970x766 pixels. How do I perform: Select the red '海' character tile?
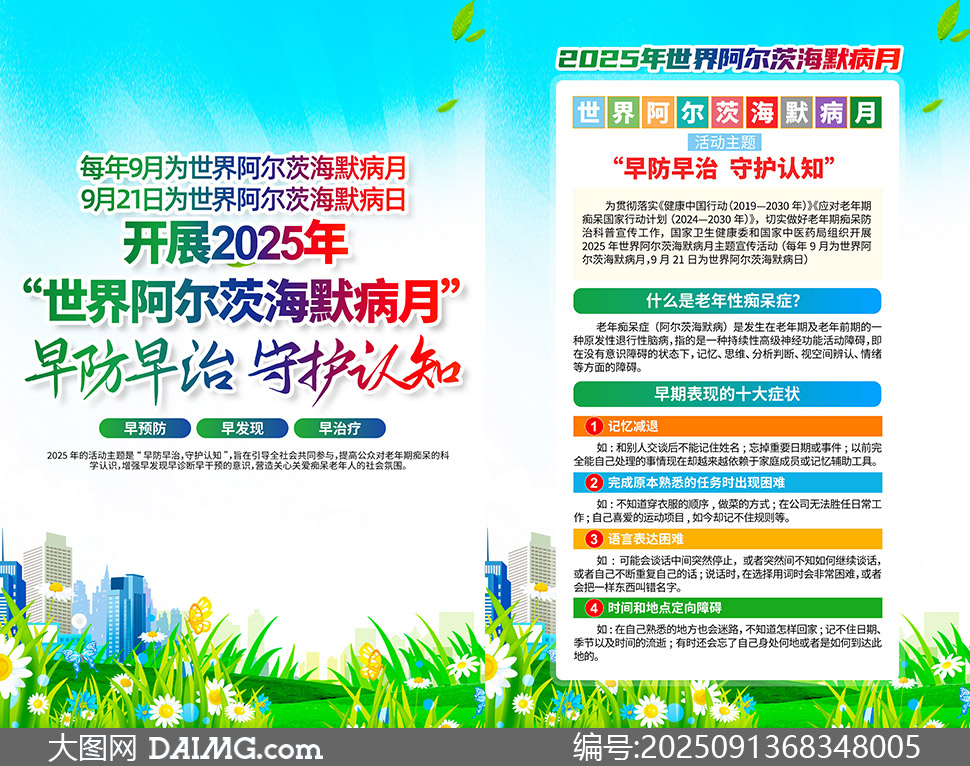[x=762, y=113]
